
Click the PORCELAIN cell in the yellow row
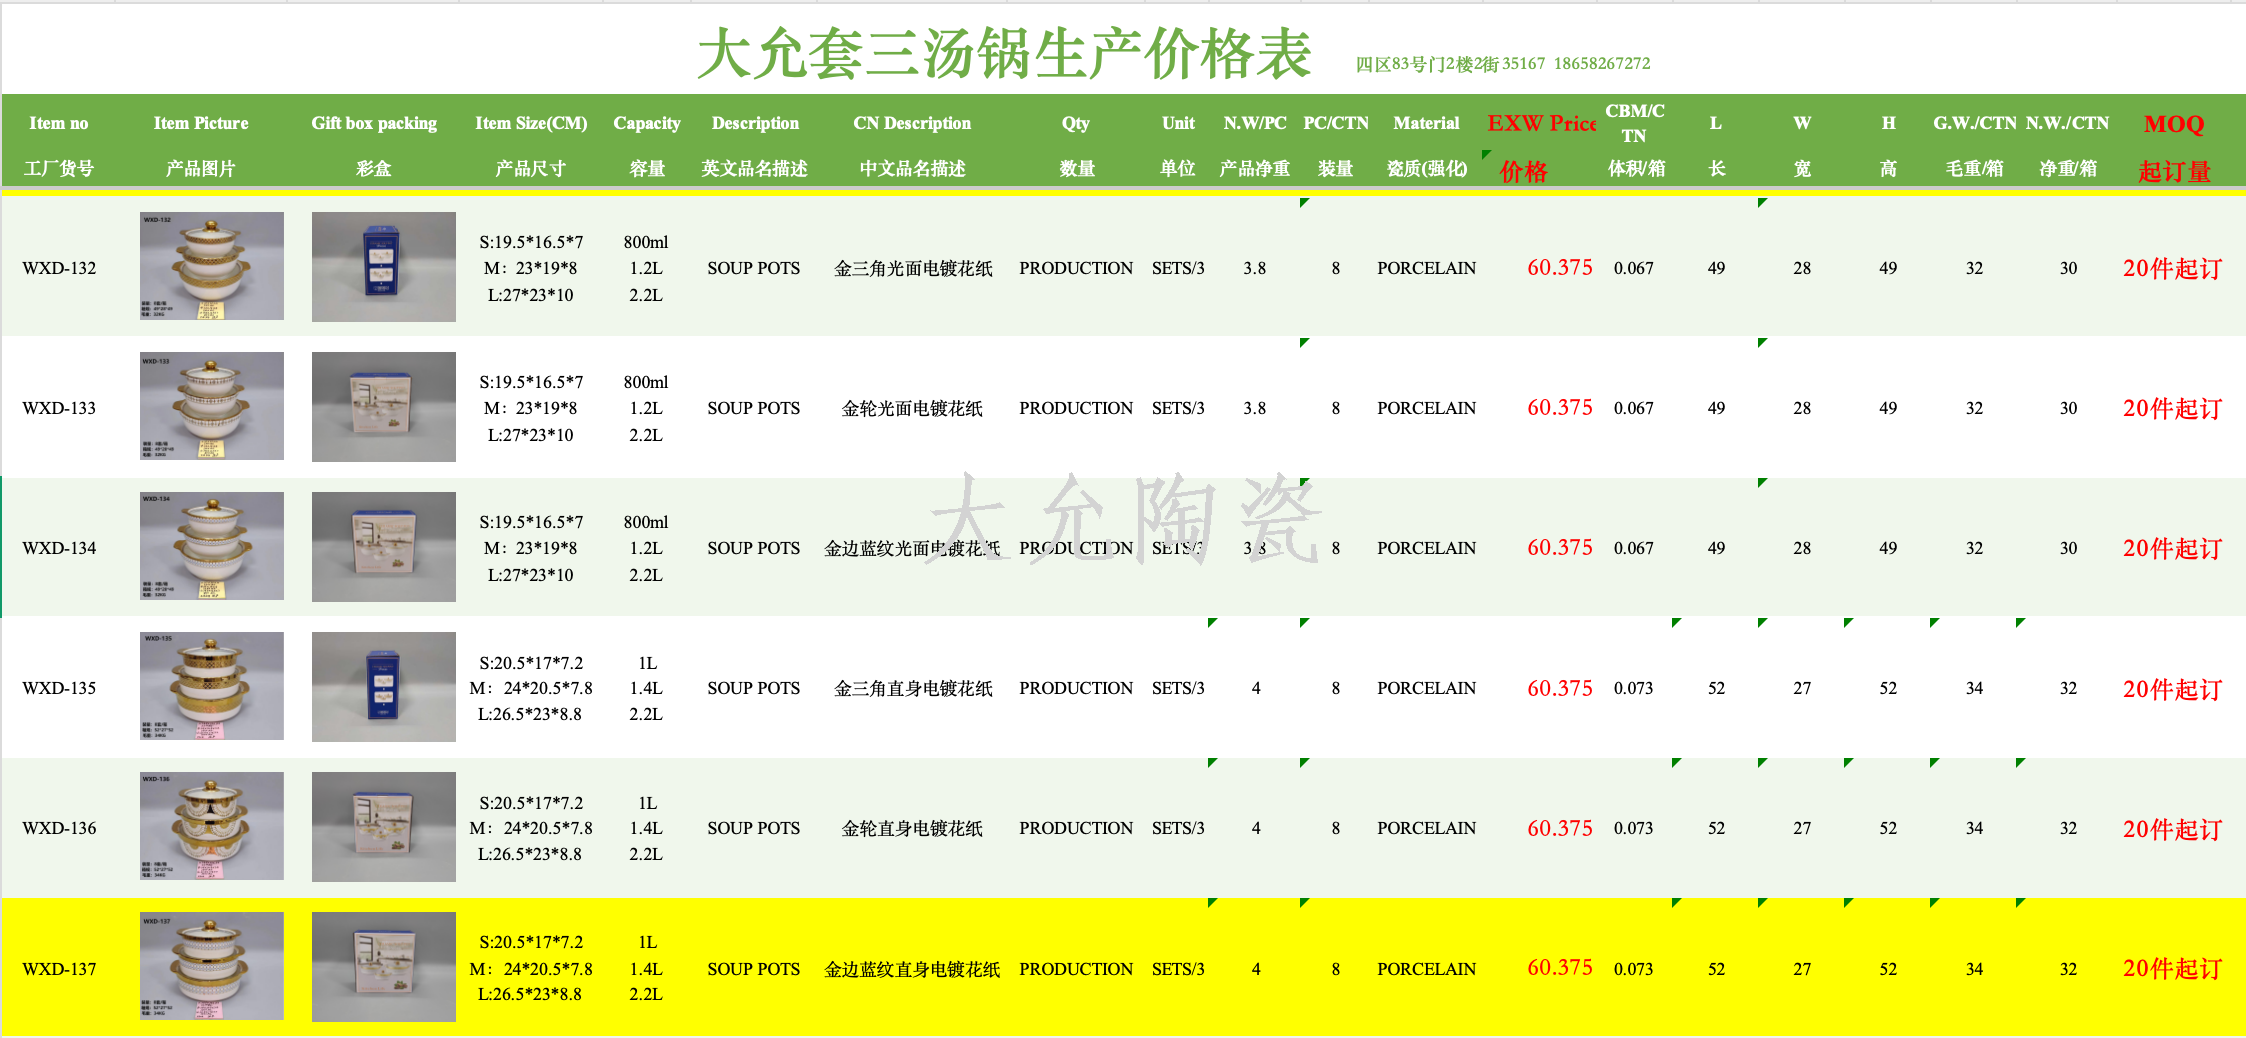[1425, 969]
